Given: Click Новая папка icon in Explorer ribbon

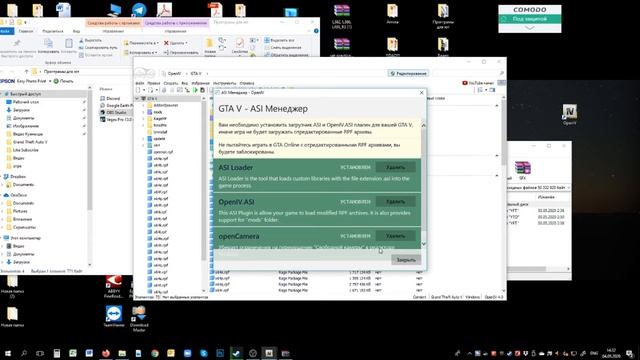Looking at the screenshot, I should [x=210, y=48].
